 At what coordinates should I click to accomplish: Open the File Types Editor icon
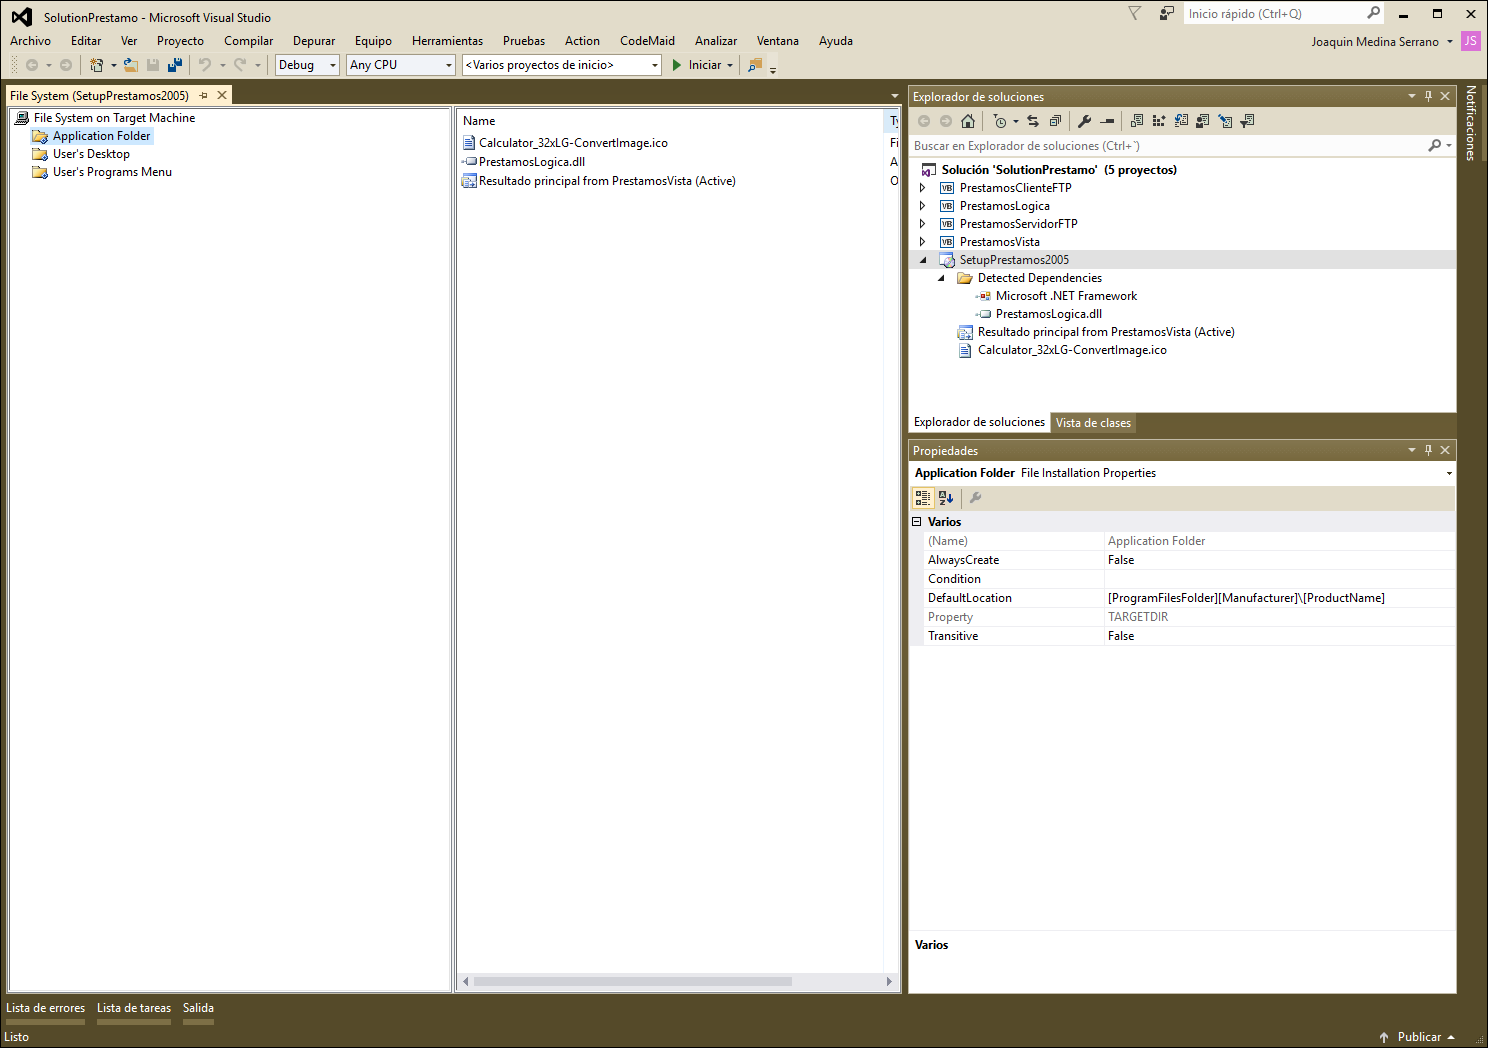pyautogui.click(x=1181, y=121)
